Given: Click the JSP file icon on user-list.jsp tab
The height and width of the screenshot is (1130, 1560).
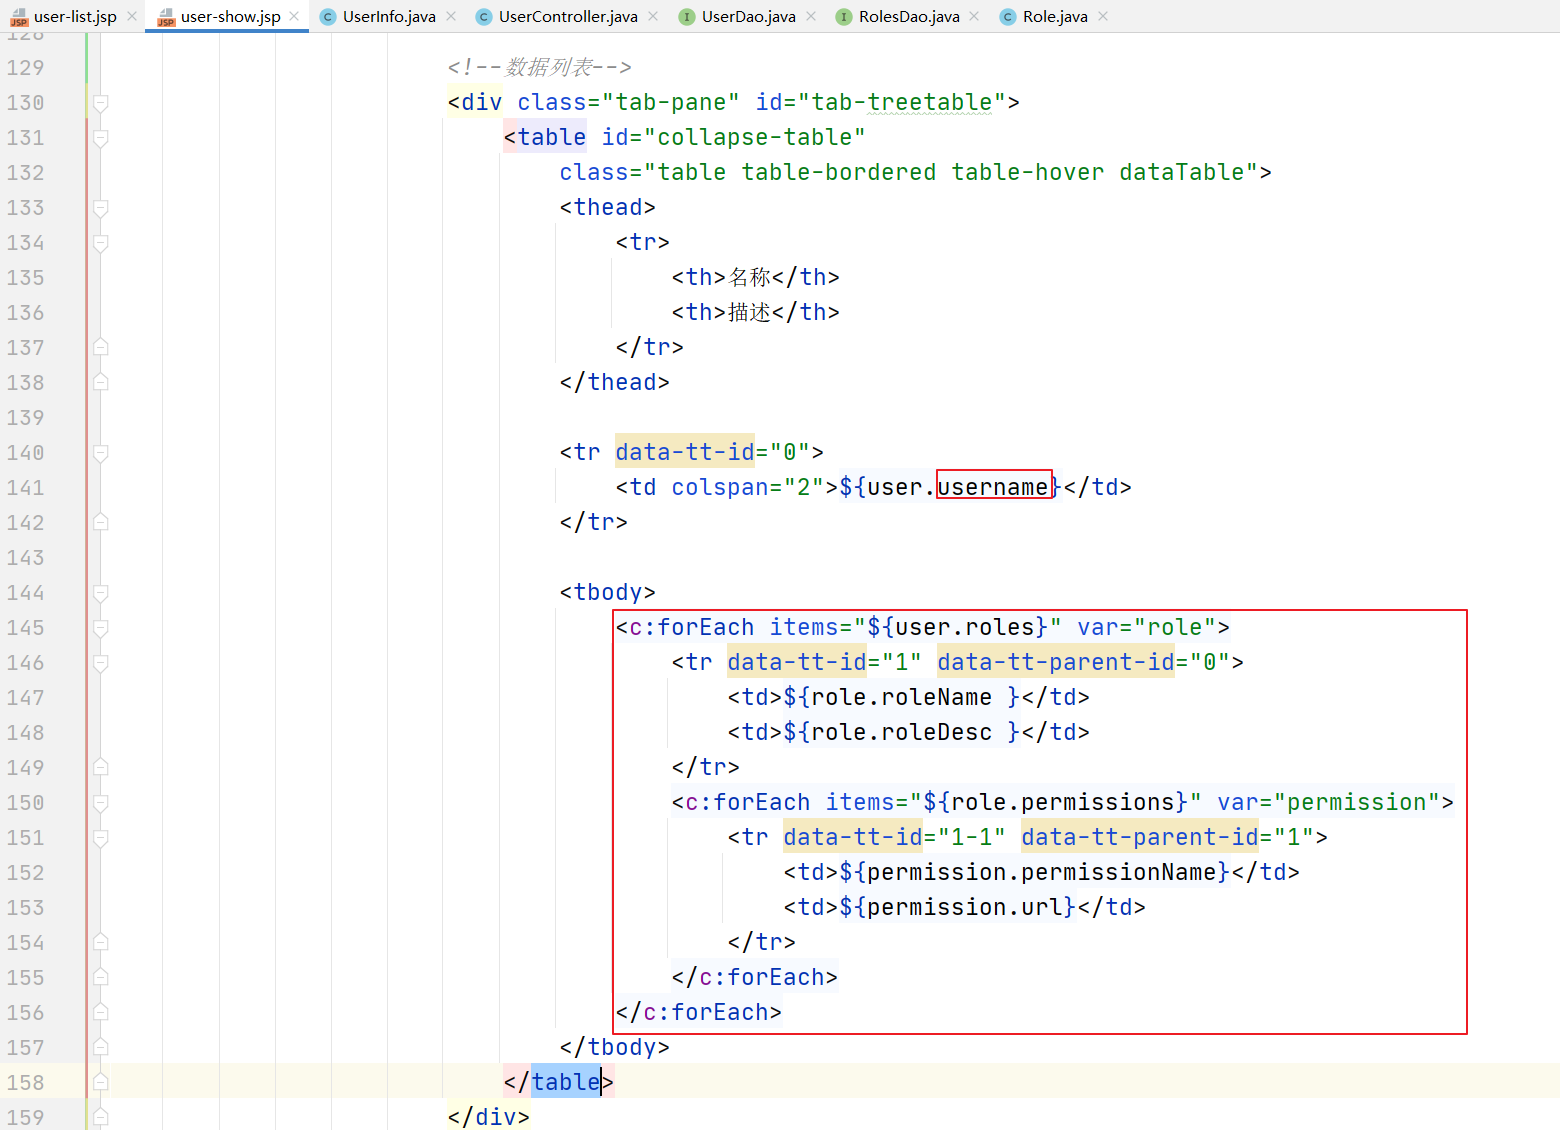Looking at the screenshot, I should tap(19, 16).
